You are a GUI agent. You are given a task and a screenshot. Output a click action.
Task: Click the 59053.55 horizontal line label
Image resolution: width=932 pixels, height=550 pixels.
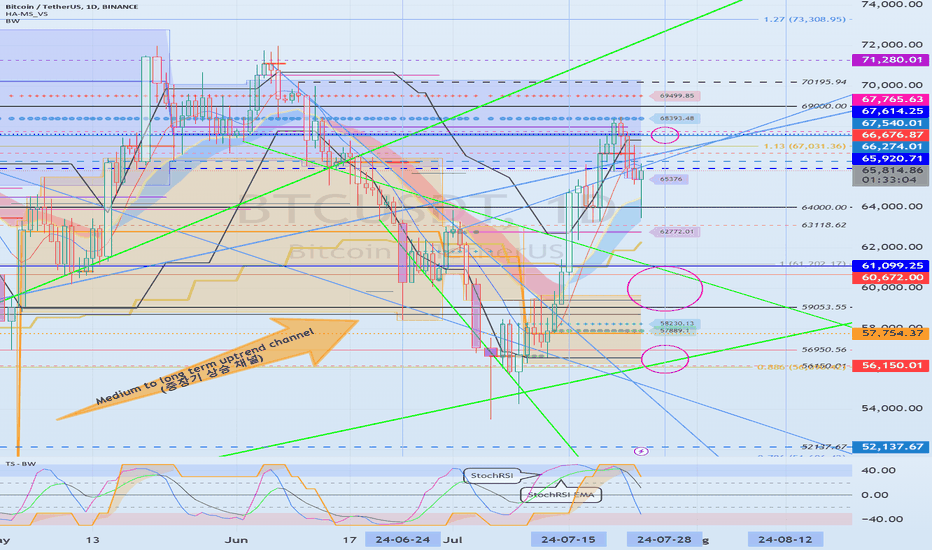pyautogui.click(x=823, y=307)
